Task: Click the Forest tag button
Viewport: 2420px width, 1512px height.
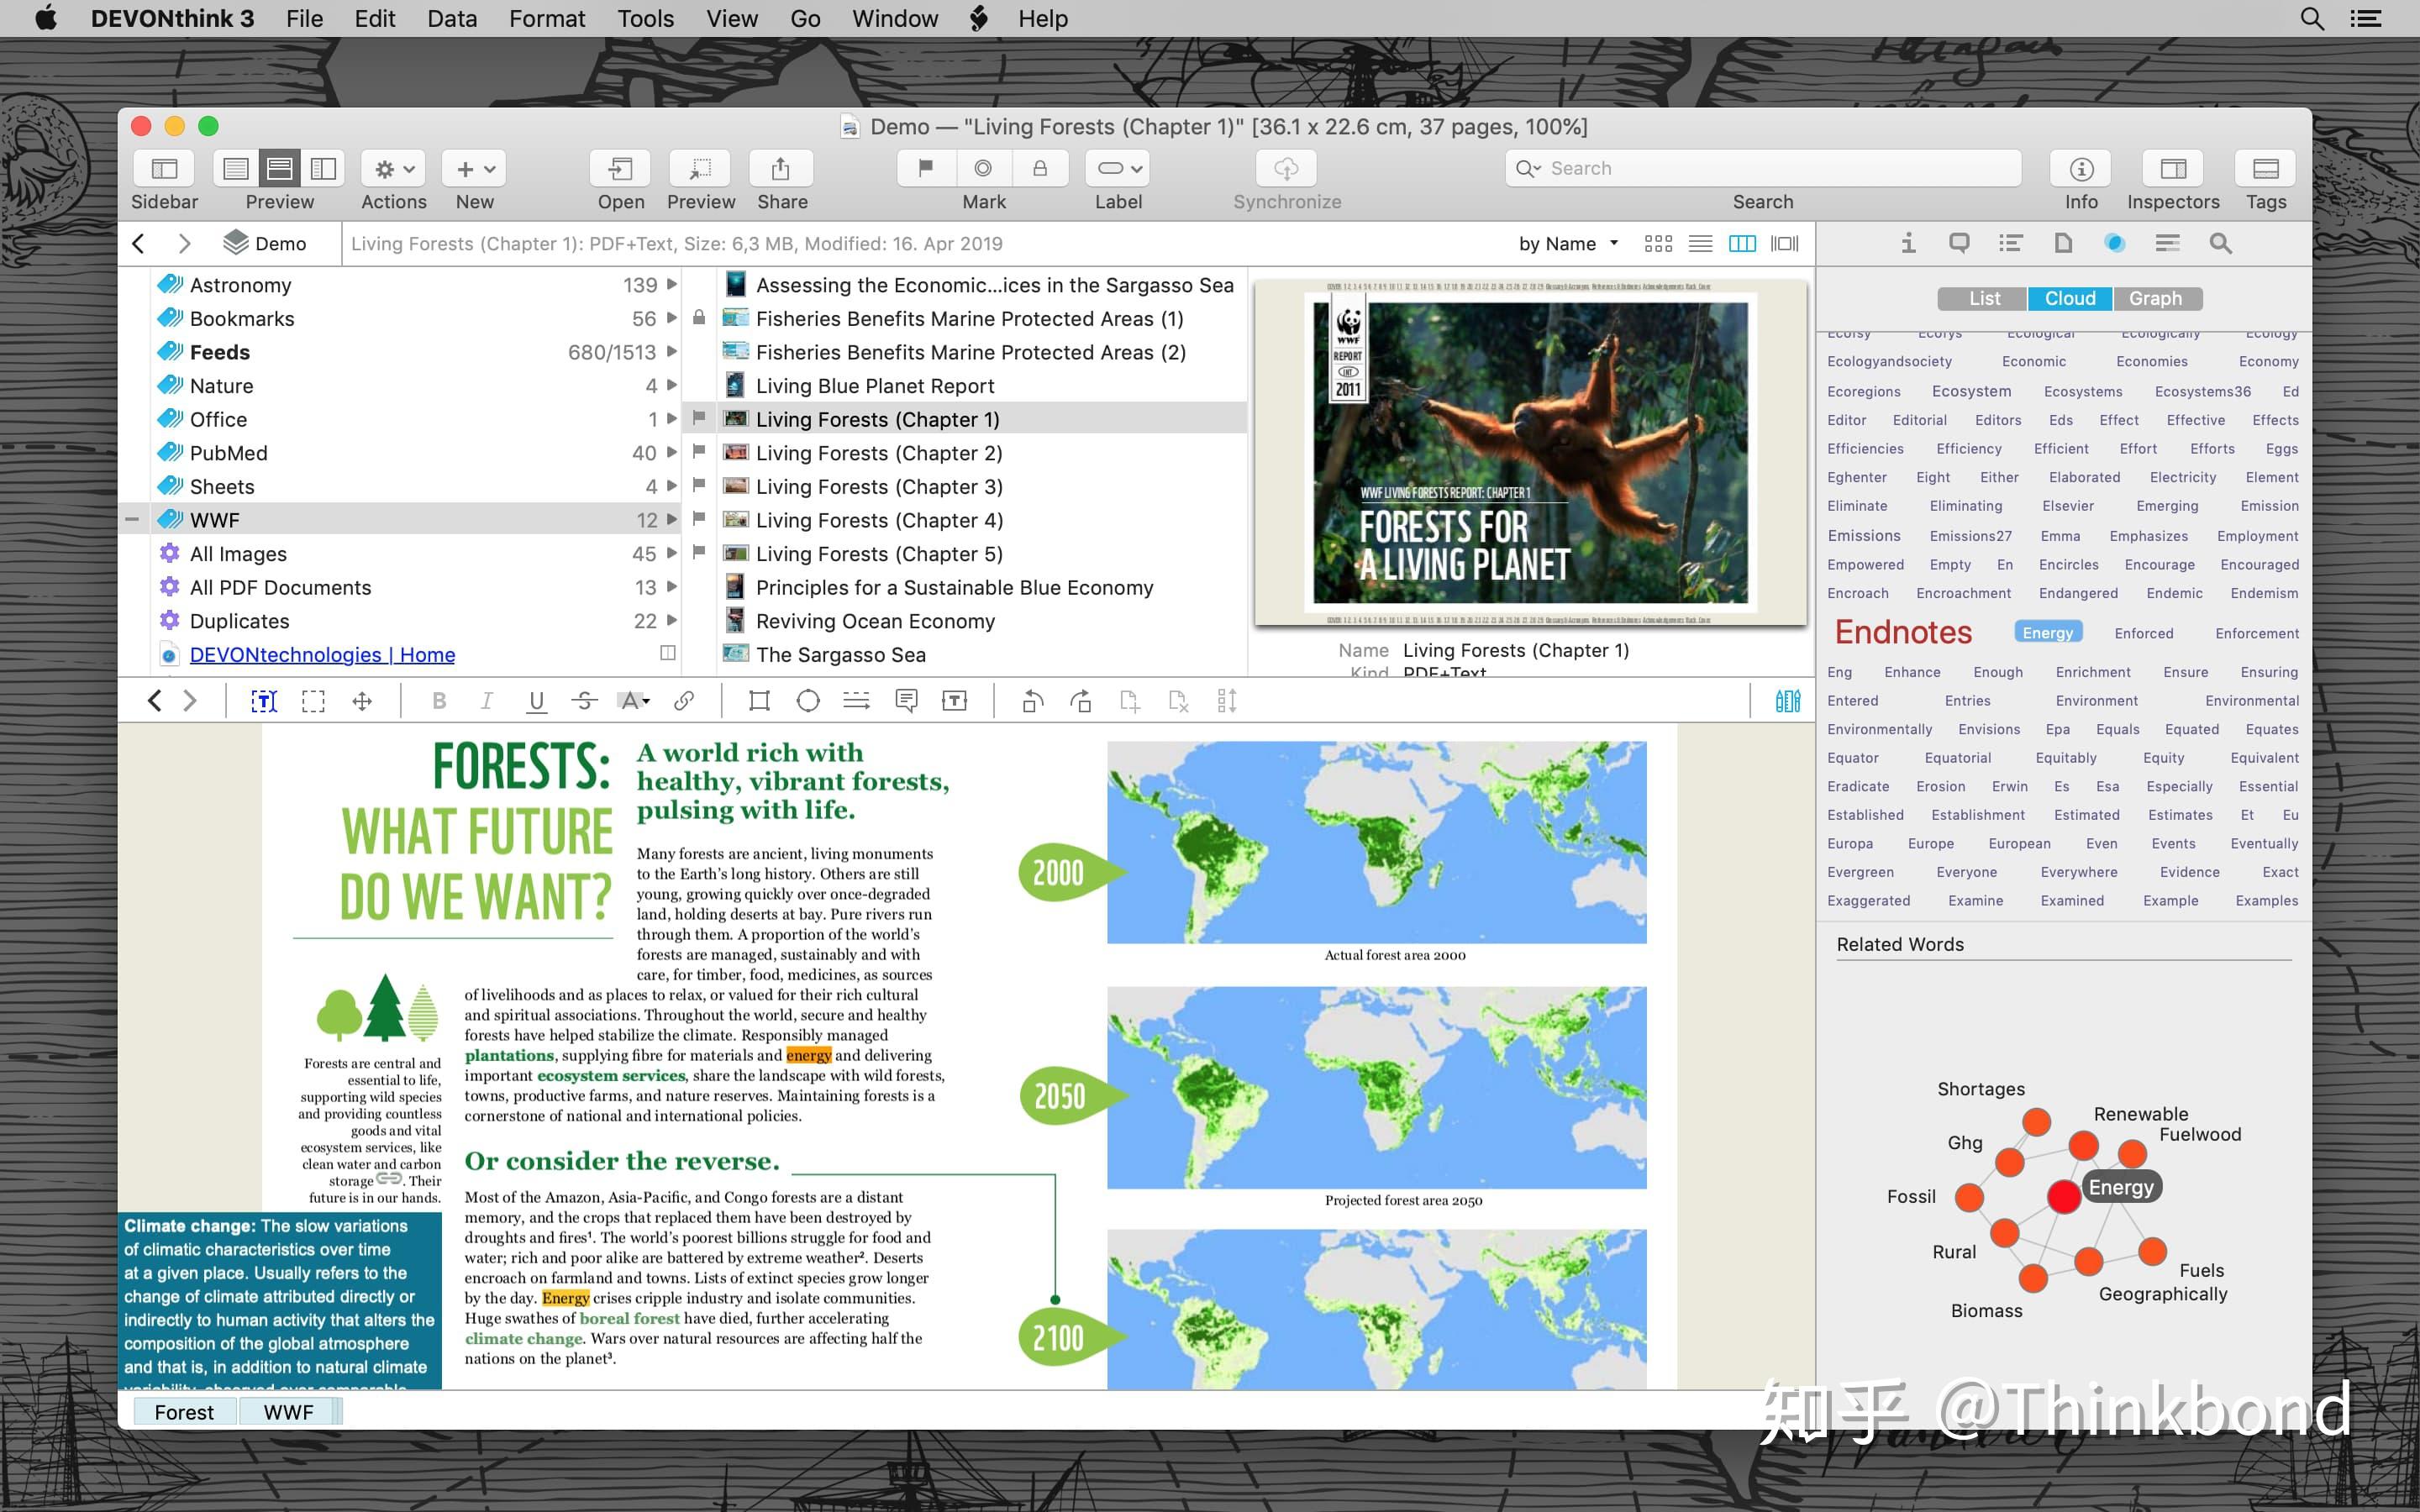Action: coord(184,1412)
